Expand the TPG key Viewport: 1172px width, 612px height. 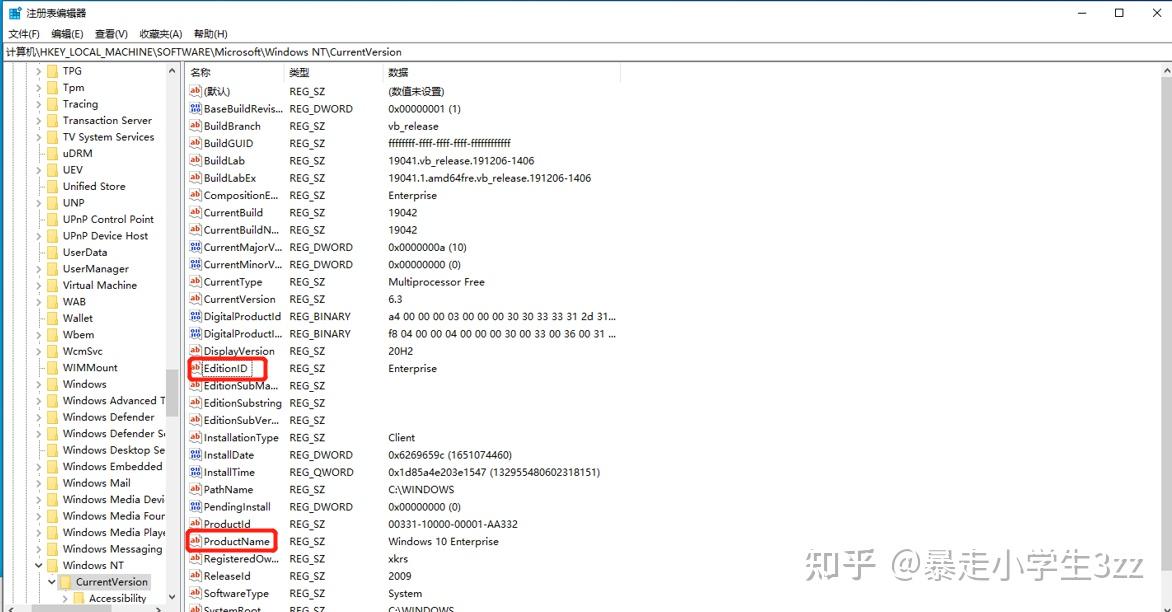[38, 71]
